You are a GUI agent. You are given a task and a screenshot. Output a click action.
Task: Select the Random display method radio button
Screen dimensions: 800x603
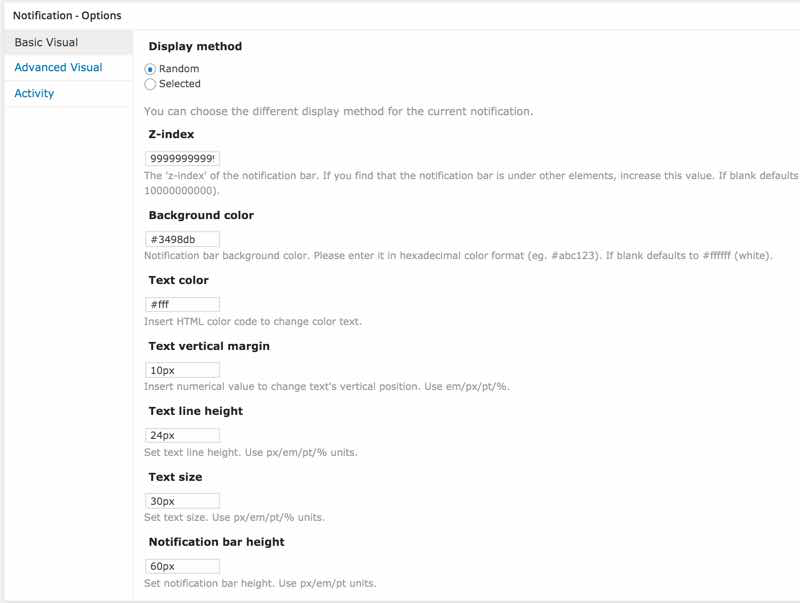[150, 69]
